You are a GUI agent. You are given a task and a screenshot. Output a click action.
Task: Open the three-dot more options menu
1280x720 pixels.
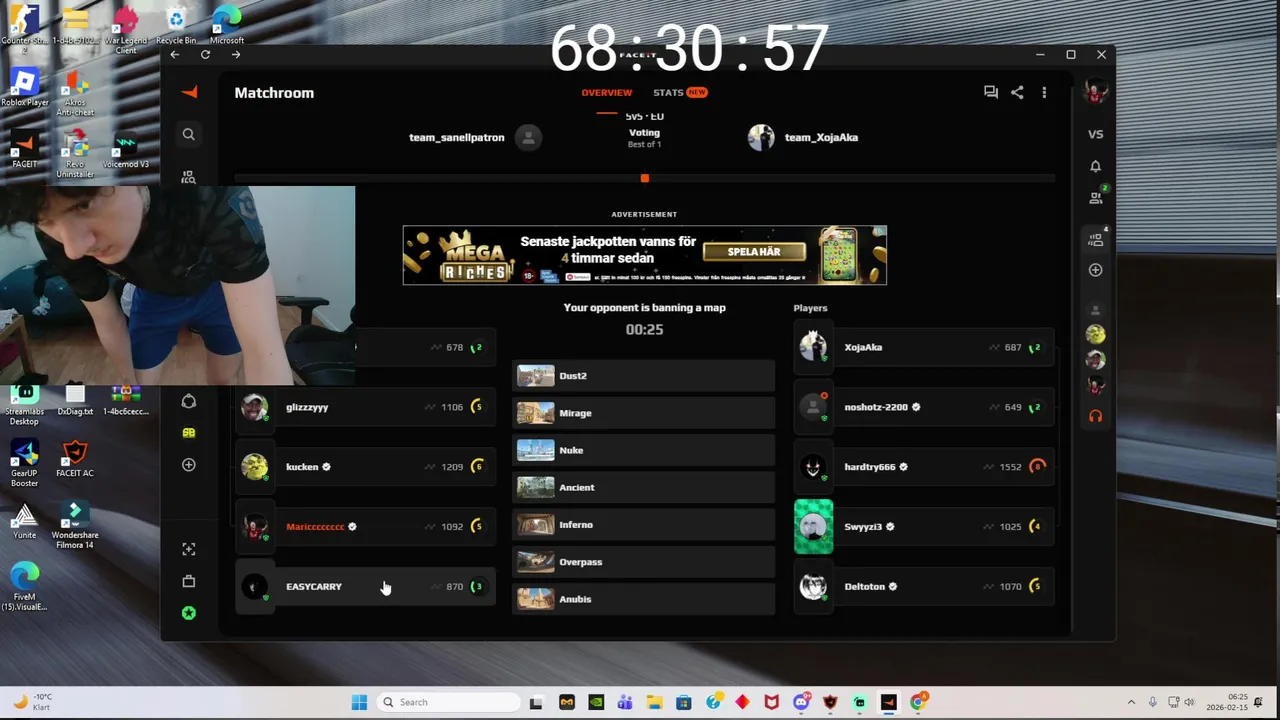point(1044,92)
